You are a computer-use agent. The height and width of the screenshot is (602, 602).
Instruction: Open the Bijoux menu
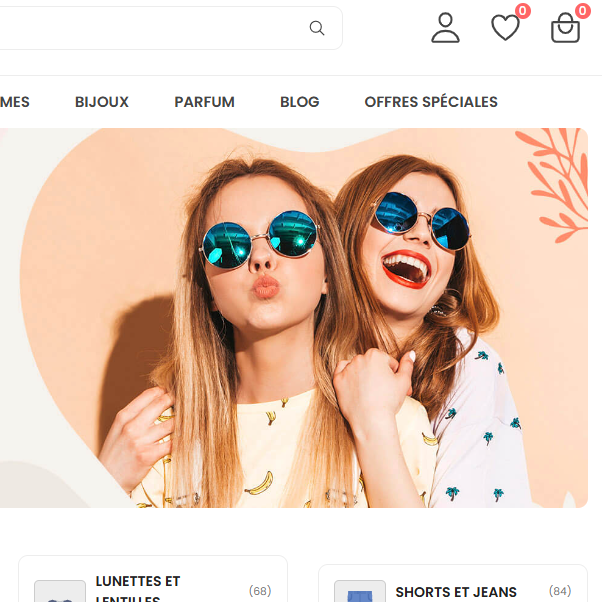pos(102,102)
